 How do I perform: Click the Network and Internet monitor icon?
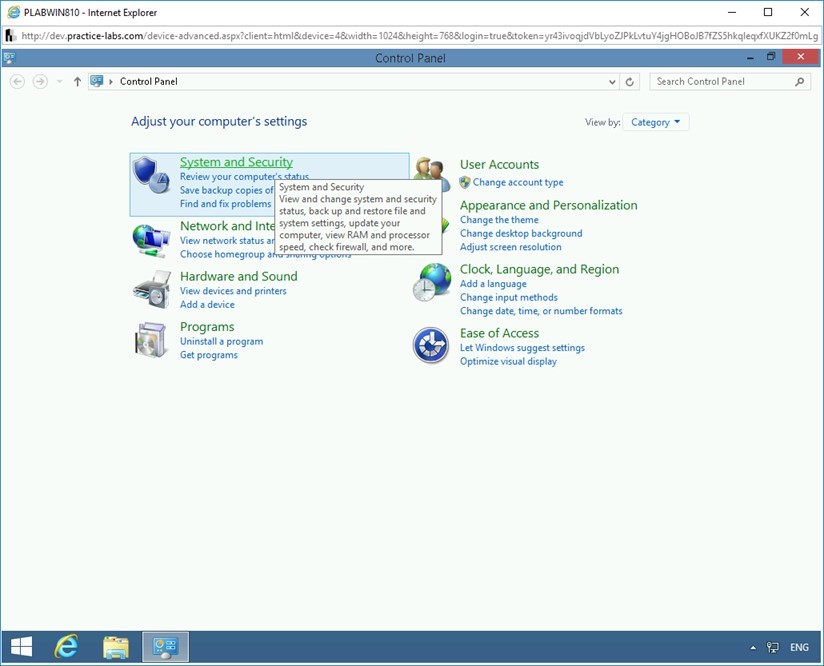pyautogui.click(x=150, y=240)
